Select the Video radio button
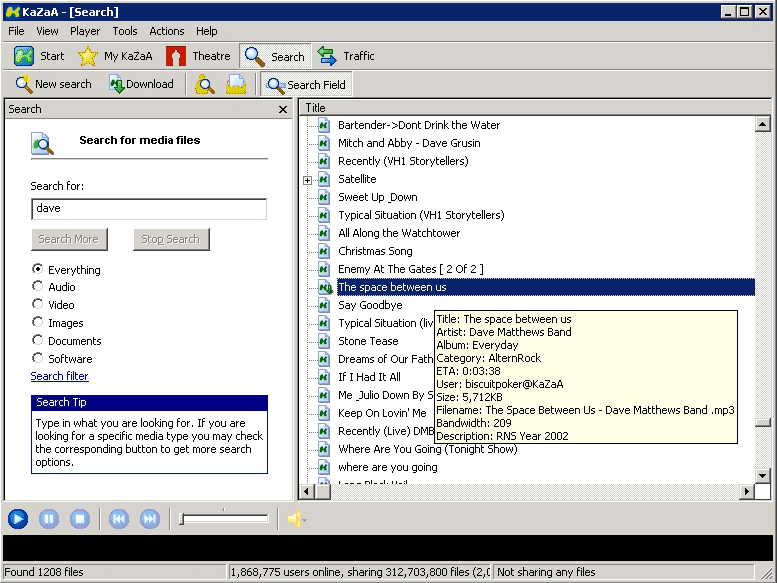Viewport: 777px width, 583px height. (x=37, y=304)
